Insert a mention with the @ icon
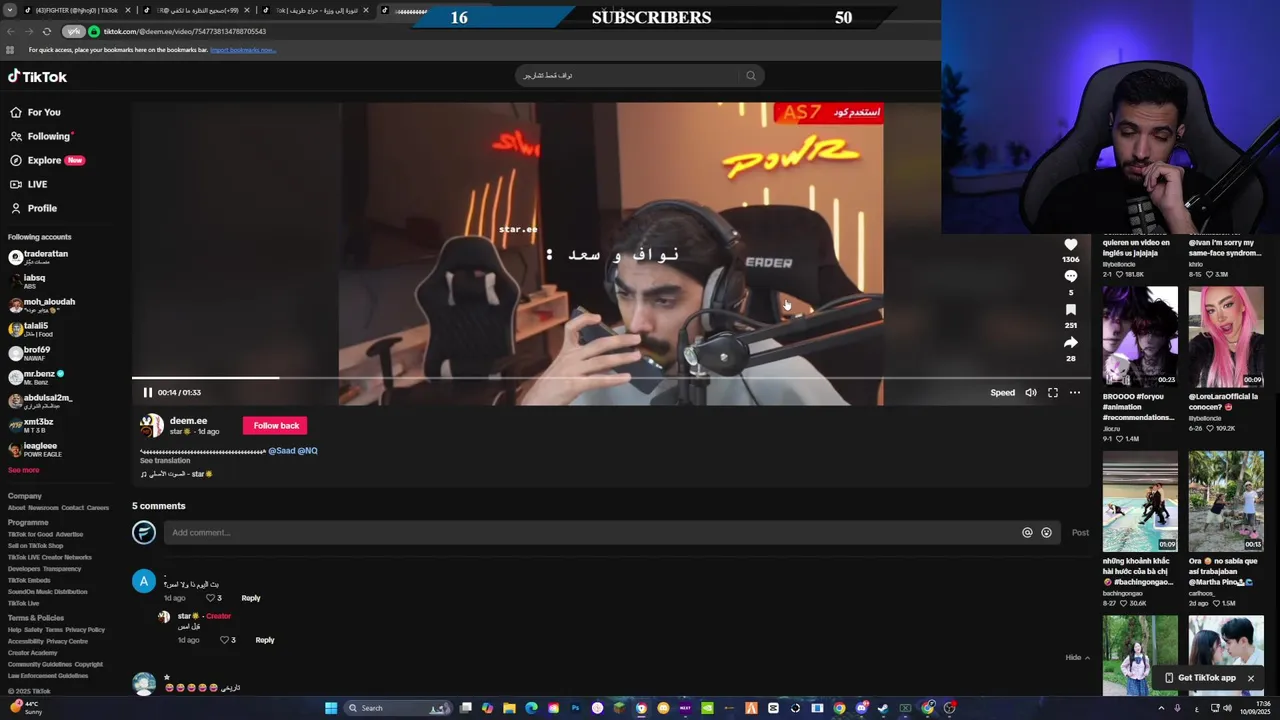The height and width of the screenshot is (720, 1280). 1027,532
